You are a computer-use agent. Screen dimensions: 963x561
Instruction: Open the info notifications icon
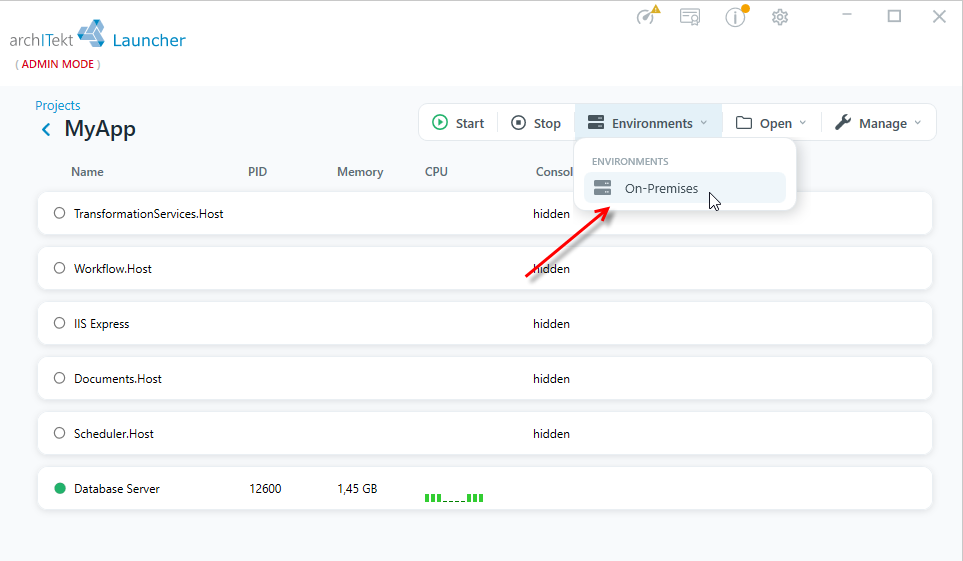[736, 17]
